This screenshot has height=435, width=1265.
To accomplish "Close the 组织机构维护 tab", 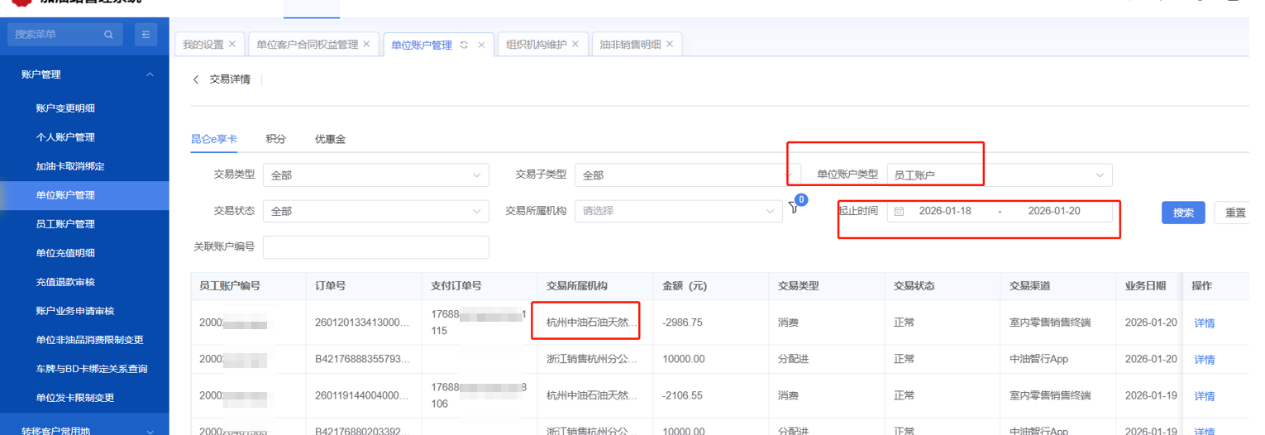I will 575,44.
